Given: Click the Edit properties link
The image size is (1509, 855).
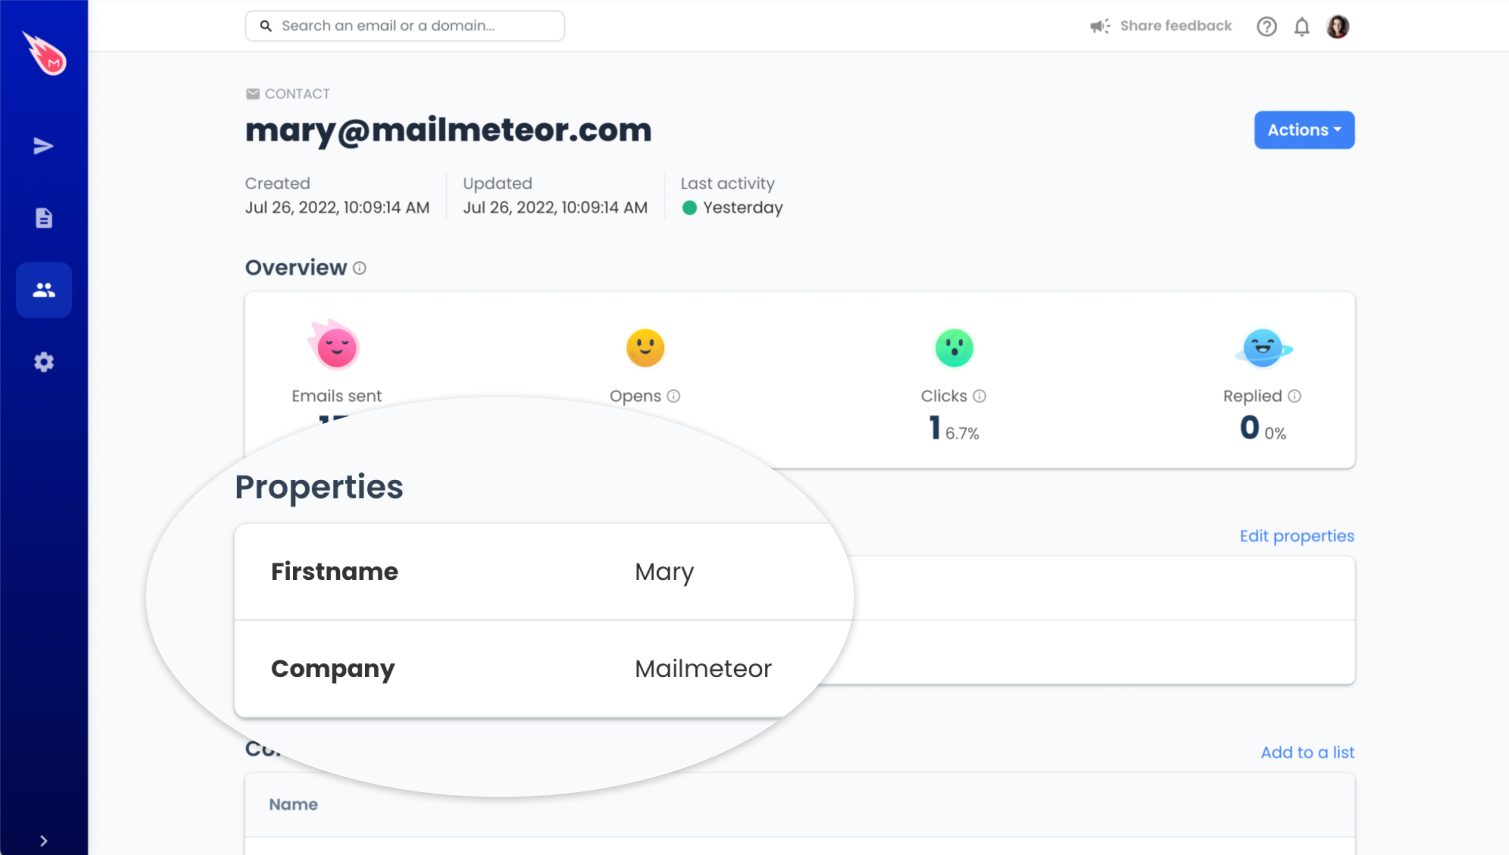Looking at the screenshot, I should click(x=1297, y=536).
